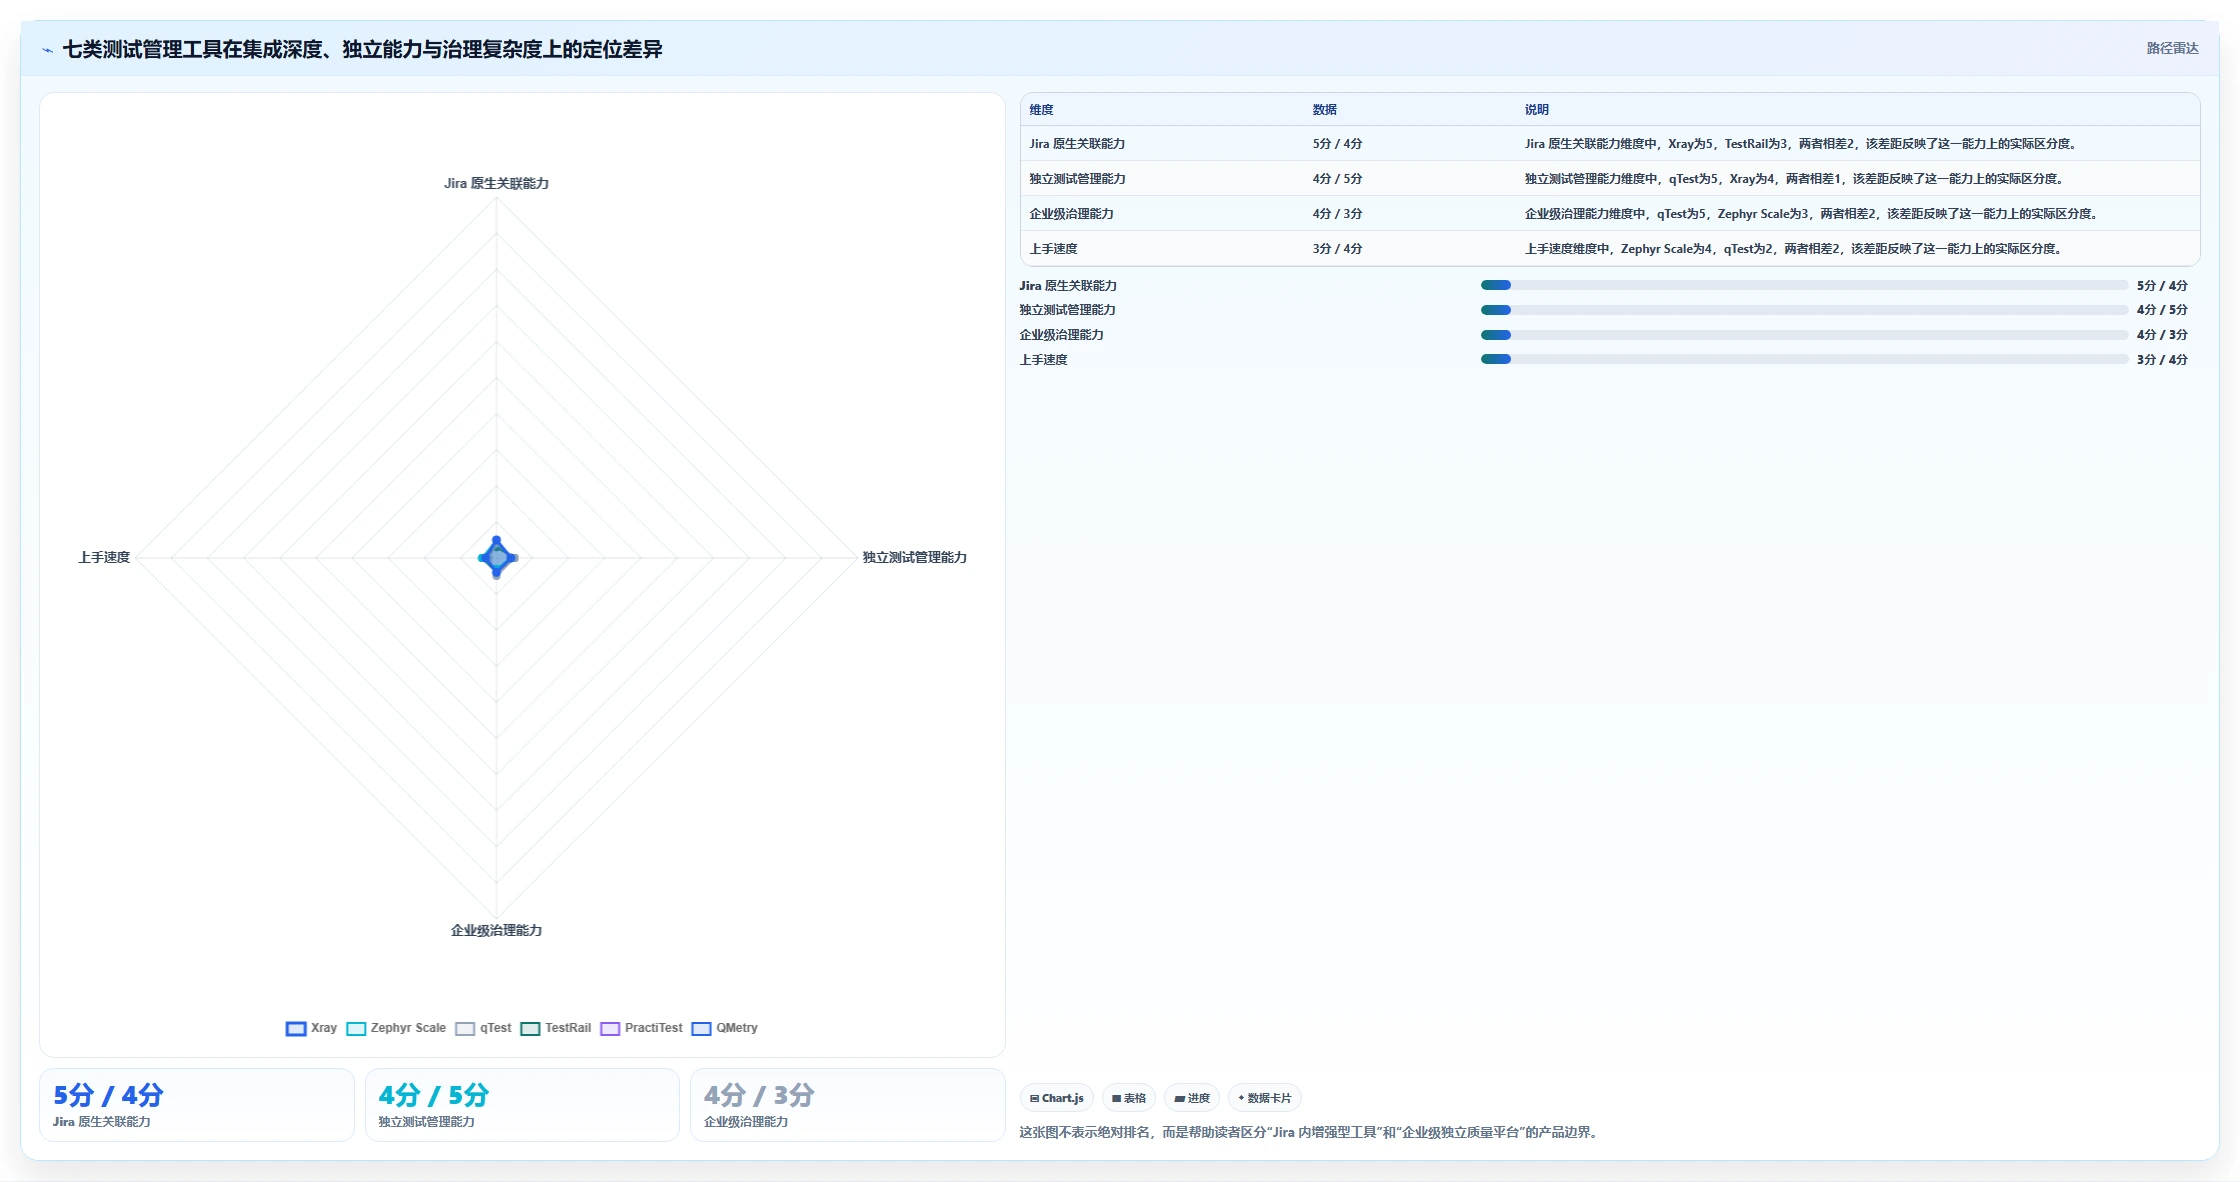This screenshot has width=2240, height=1182.
Task: Hide the qTest series via legend
Action: pos(483,1028)
